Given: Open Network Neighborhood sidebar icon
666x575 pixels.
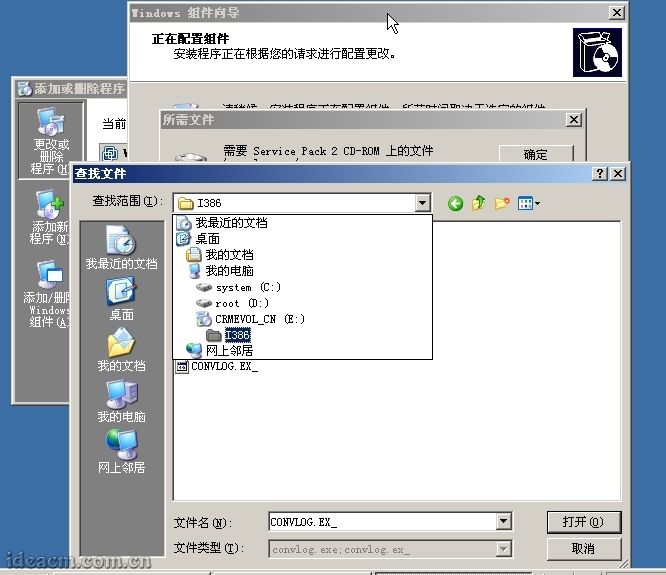Looking at the screenshot, I should pyautogui.click(x=121, y=452).
